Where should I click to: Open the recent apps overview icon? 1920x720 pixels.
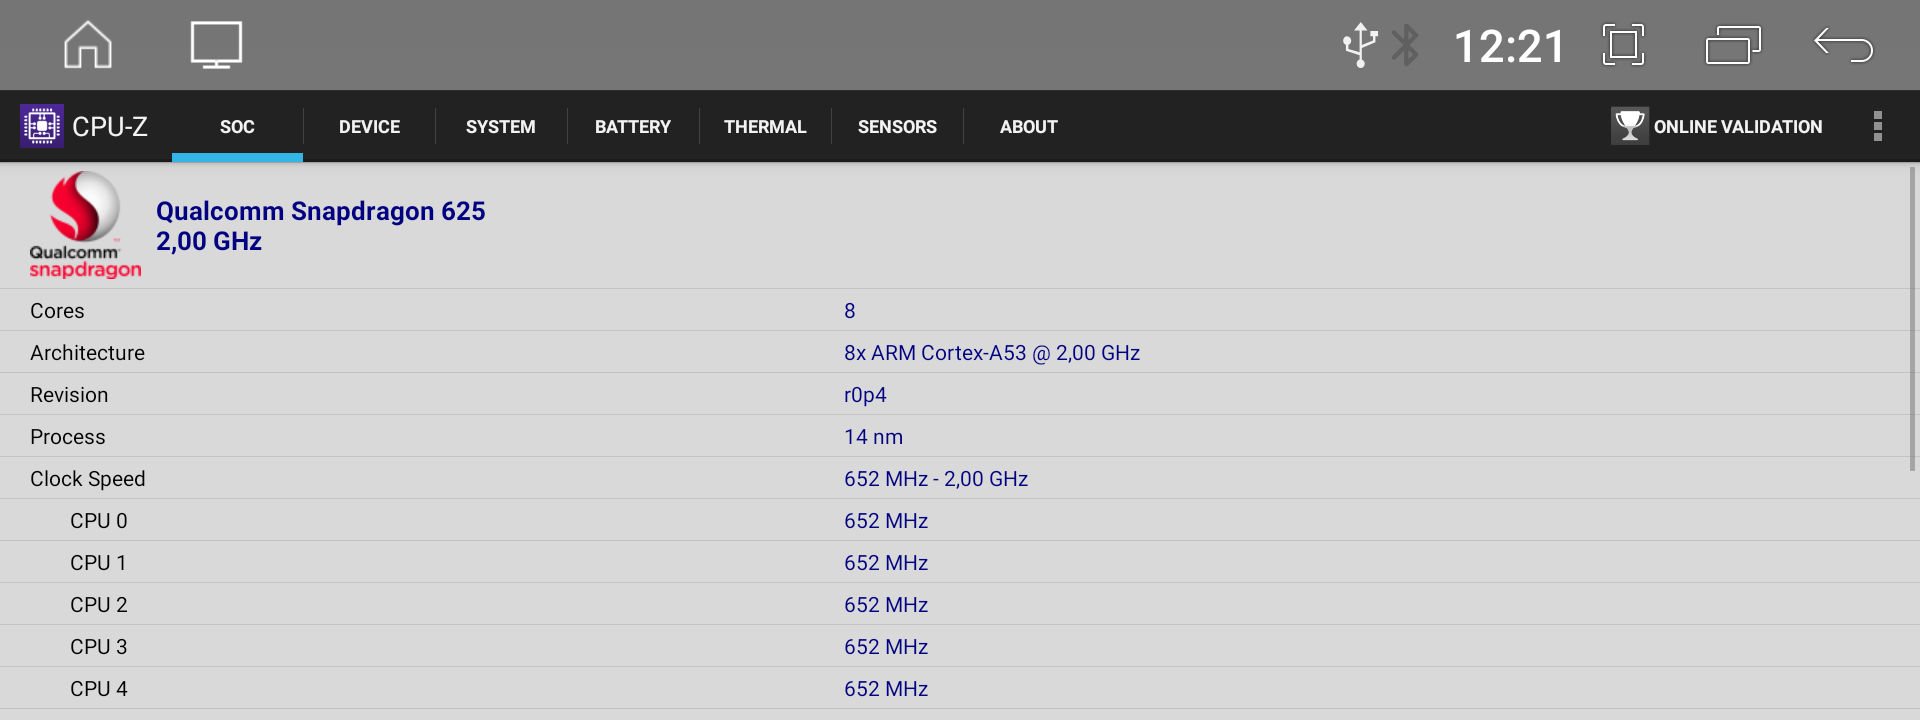pos(1733,45)
